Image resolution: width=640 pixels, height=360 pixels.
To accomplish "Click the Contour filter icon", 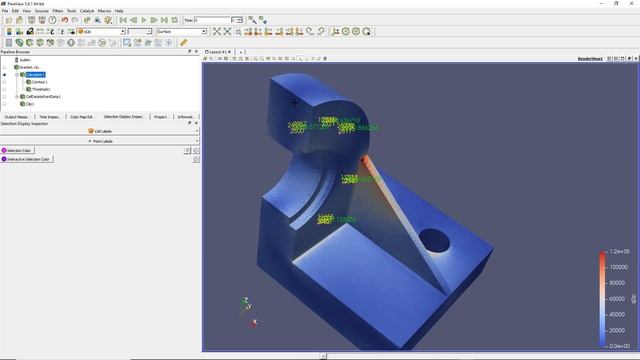I will tap(19, 42).
